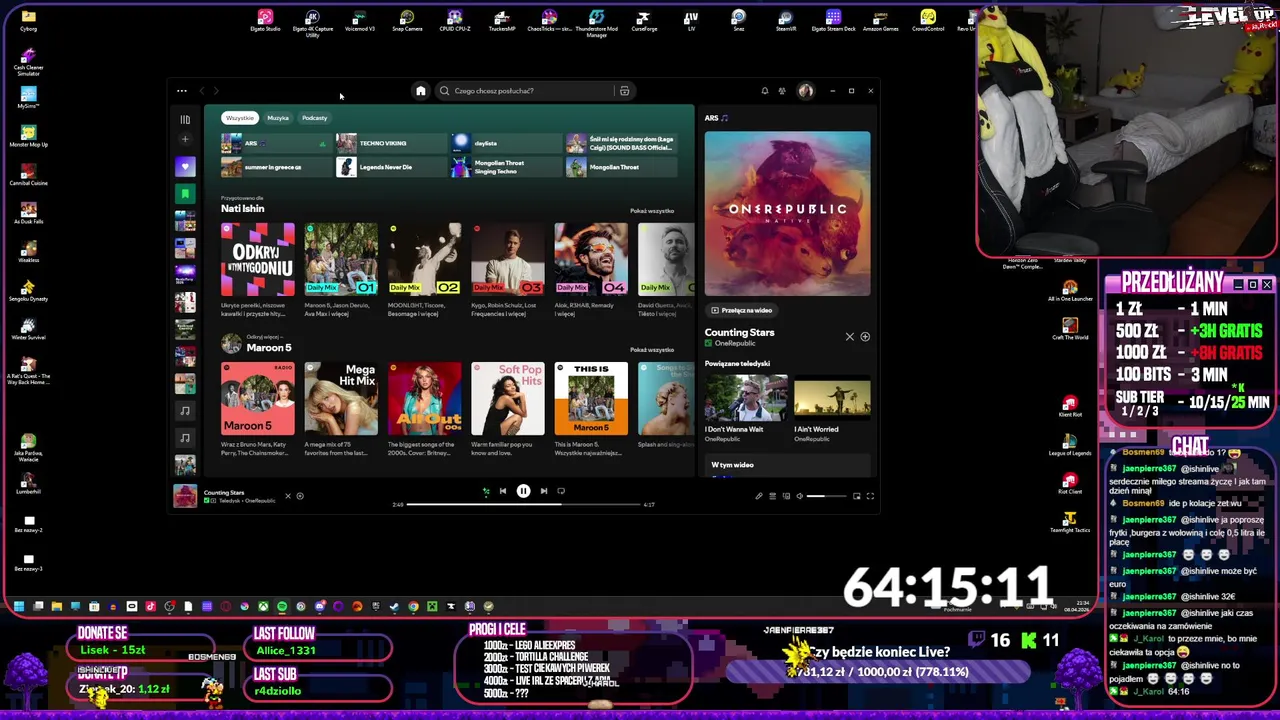Click Pokaż wszystko for Maroon 5 section
The height and width of the screenshot is (720, 1280).
652,350
